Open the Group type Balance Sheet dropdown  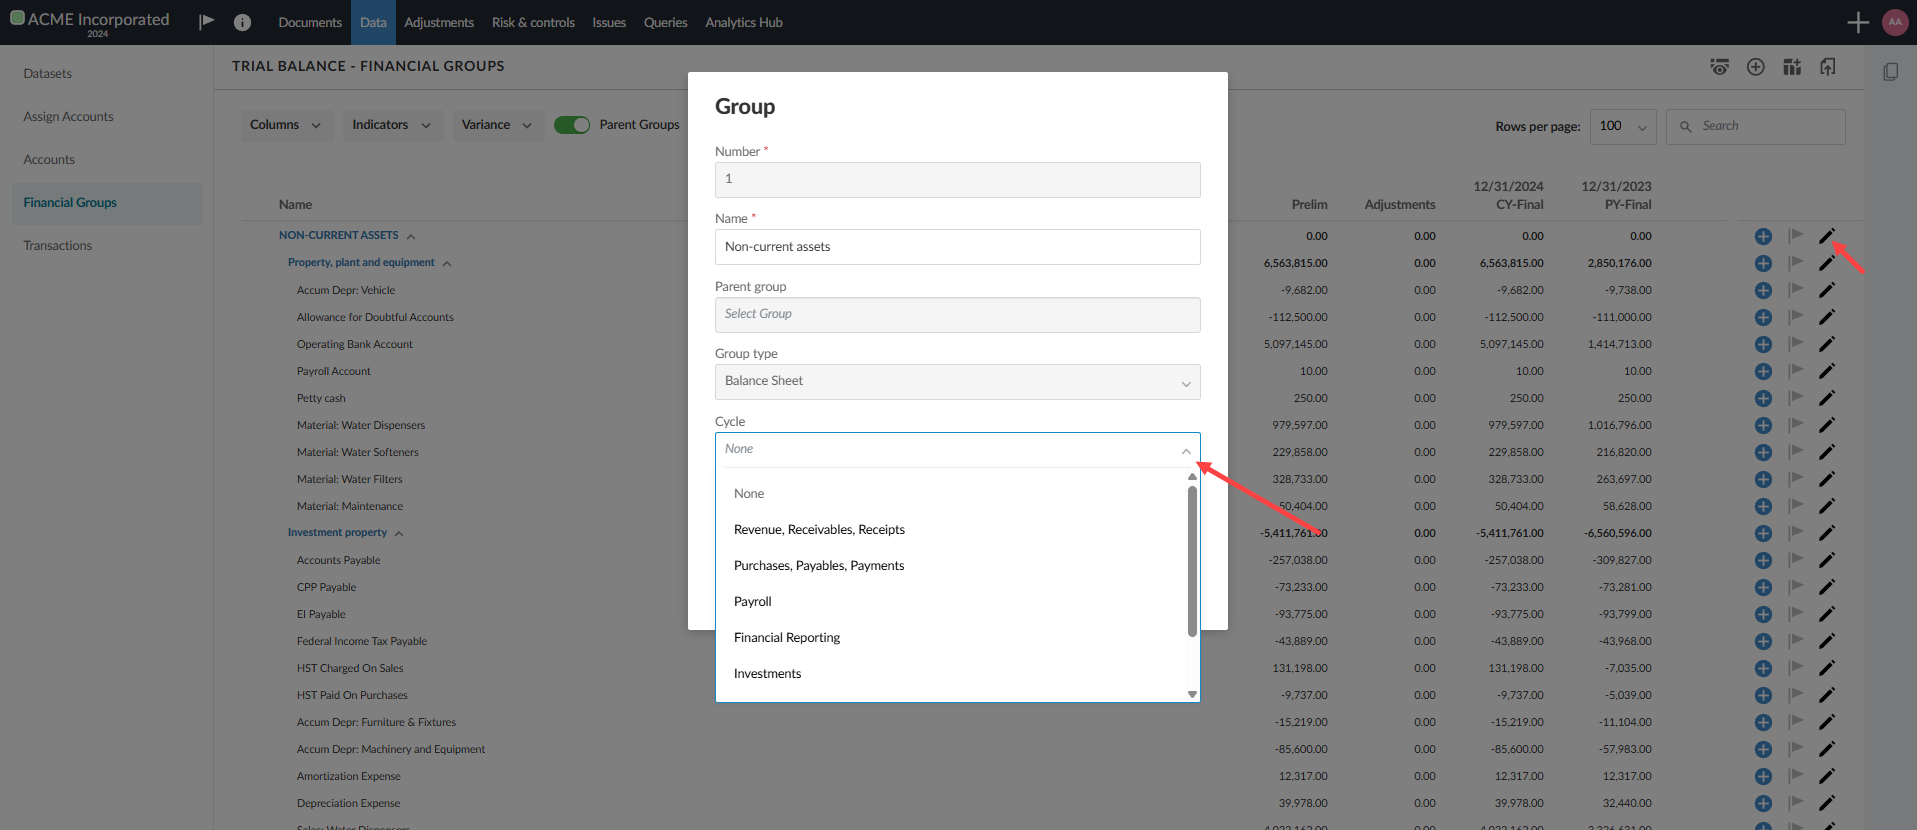957,382
